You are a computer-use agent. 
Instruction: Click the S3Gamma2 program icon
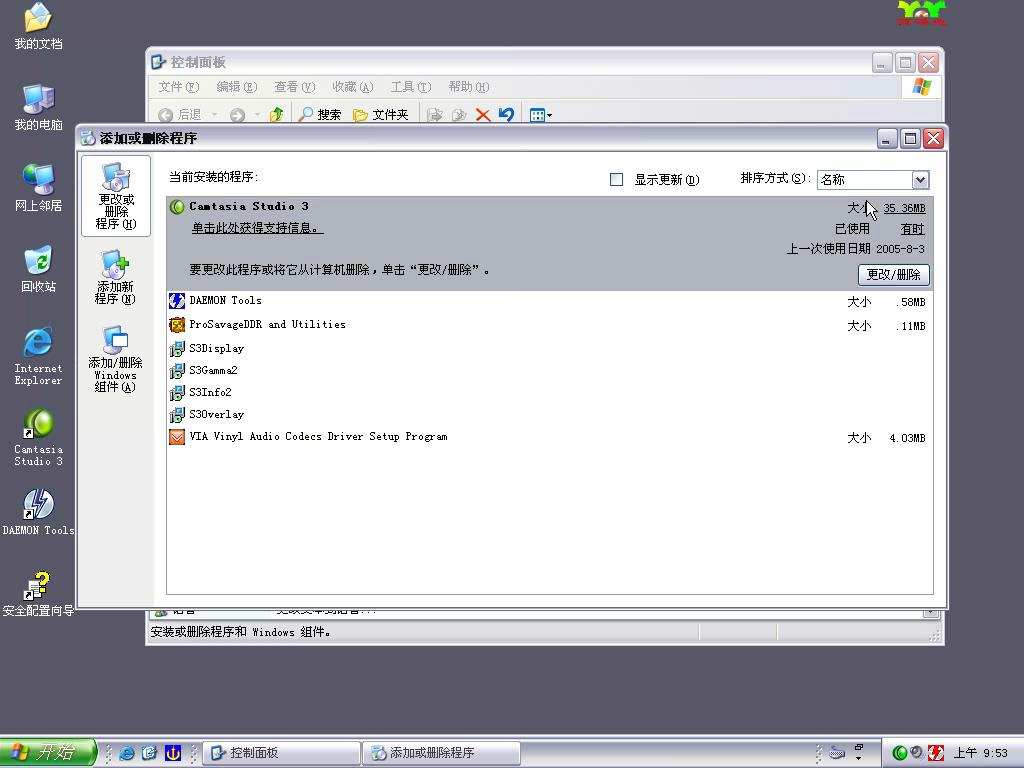[x=177, y=371]
